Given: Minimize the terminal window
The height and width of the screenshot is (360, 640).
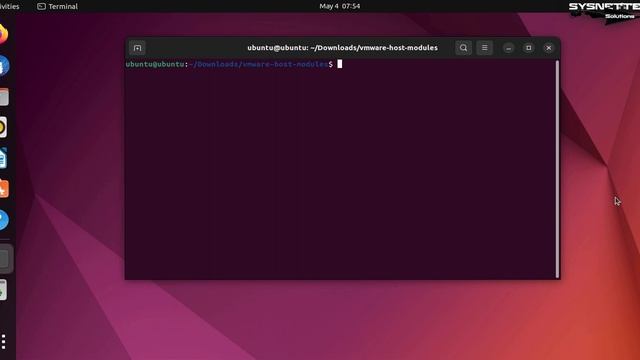Looking at the screenshot, I should (x=508, y=48).
